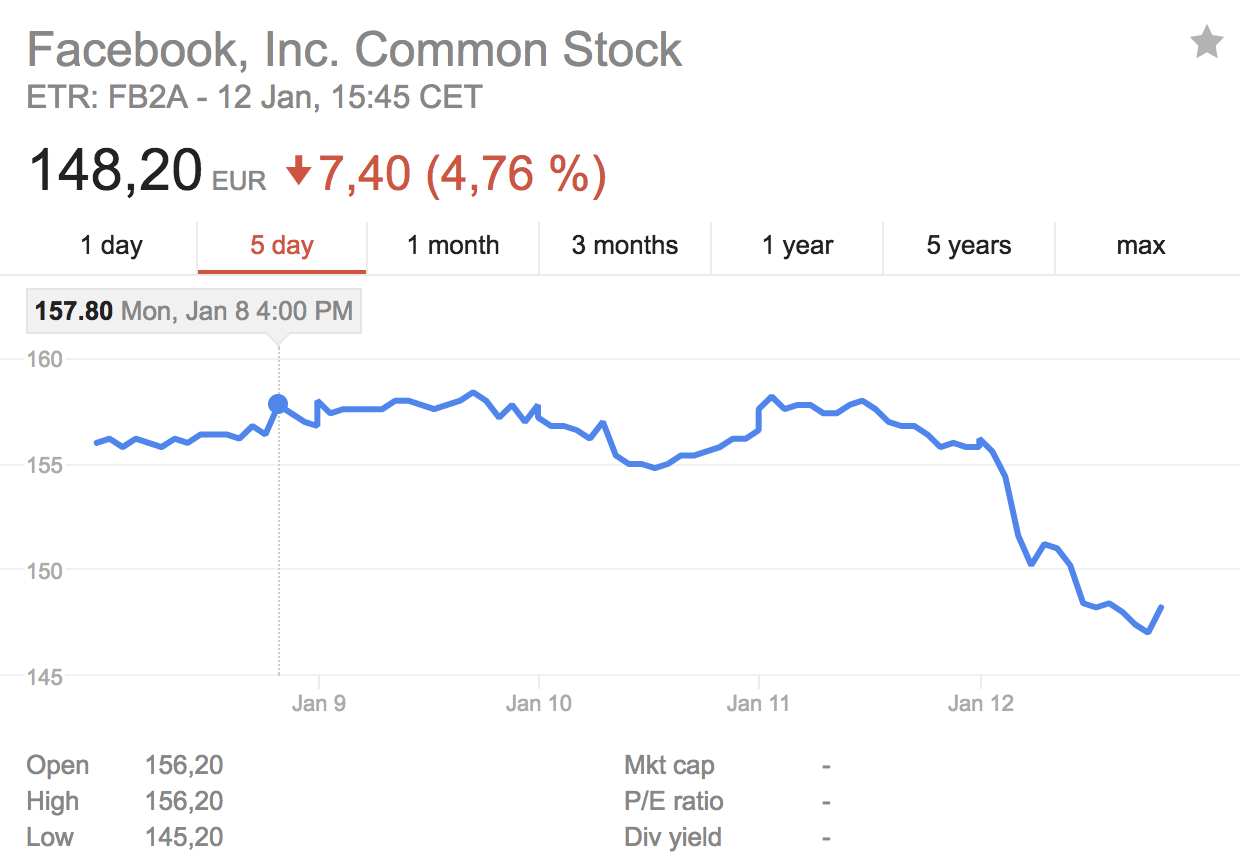Image resolution: width=1240 pixels, height=864 pixels.
Task: View the 1 year performance chart
Action: coord(796,245)
